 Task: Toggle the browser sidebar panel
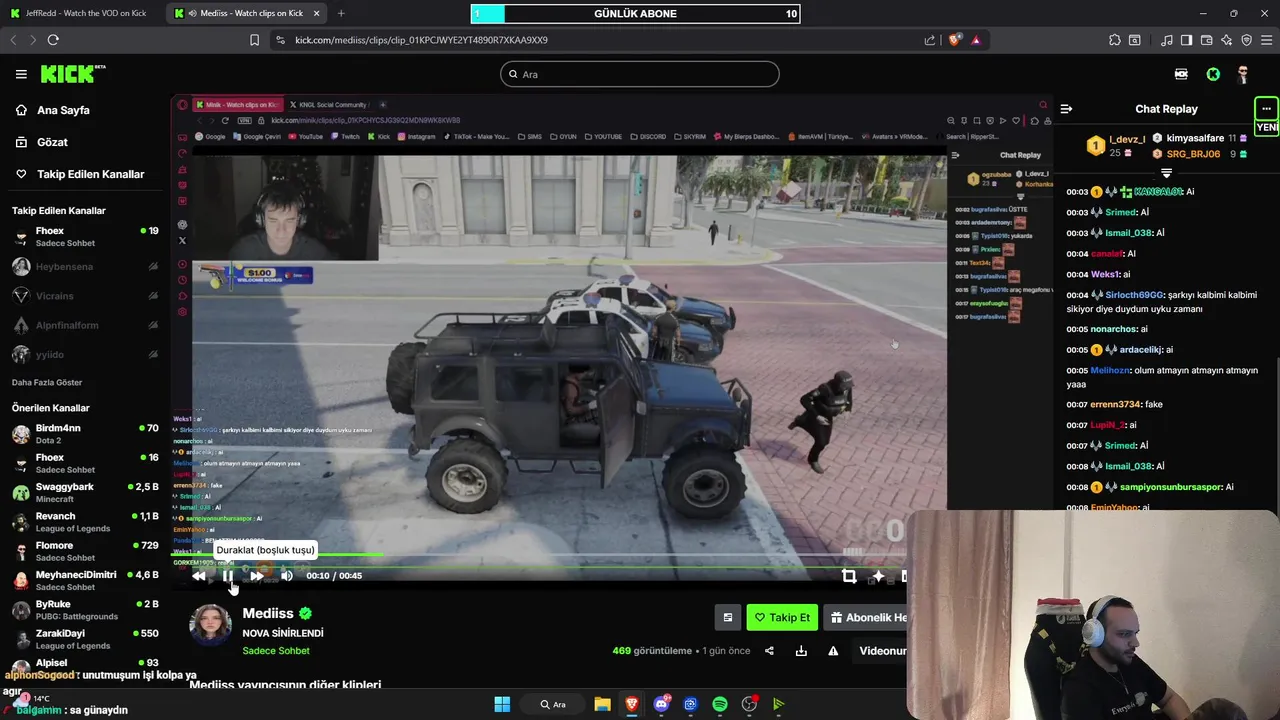(1186, 40)
